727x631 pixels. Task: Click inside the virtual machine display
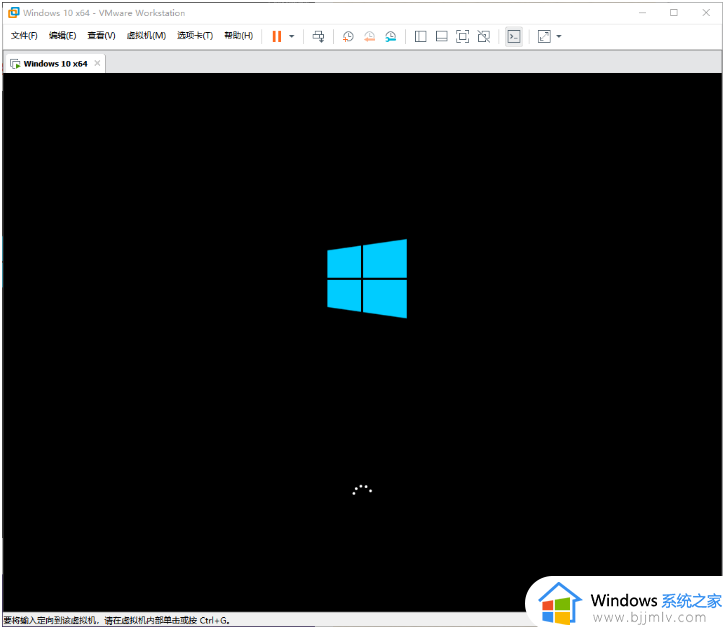tap(363, 342)
